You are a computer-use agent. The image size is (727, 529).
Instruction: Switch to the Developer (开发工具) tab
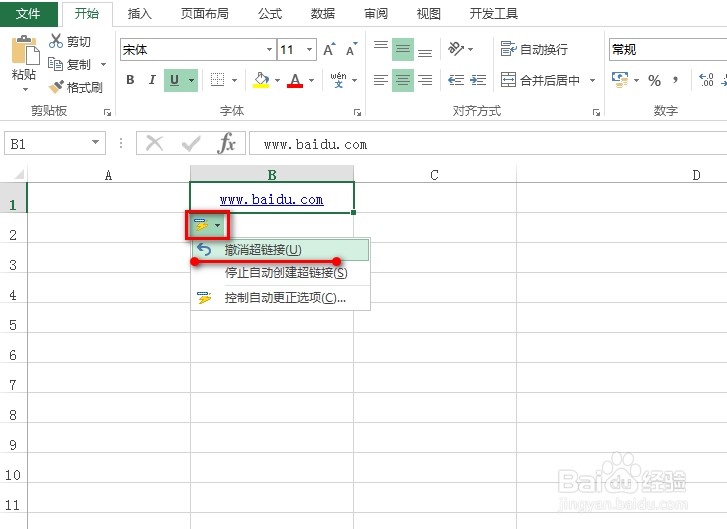point(493,14)
